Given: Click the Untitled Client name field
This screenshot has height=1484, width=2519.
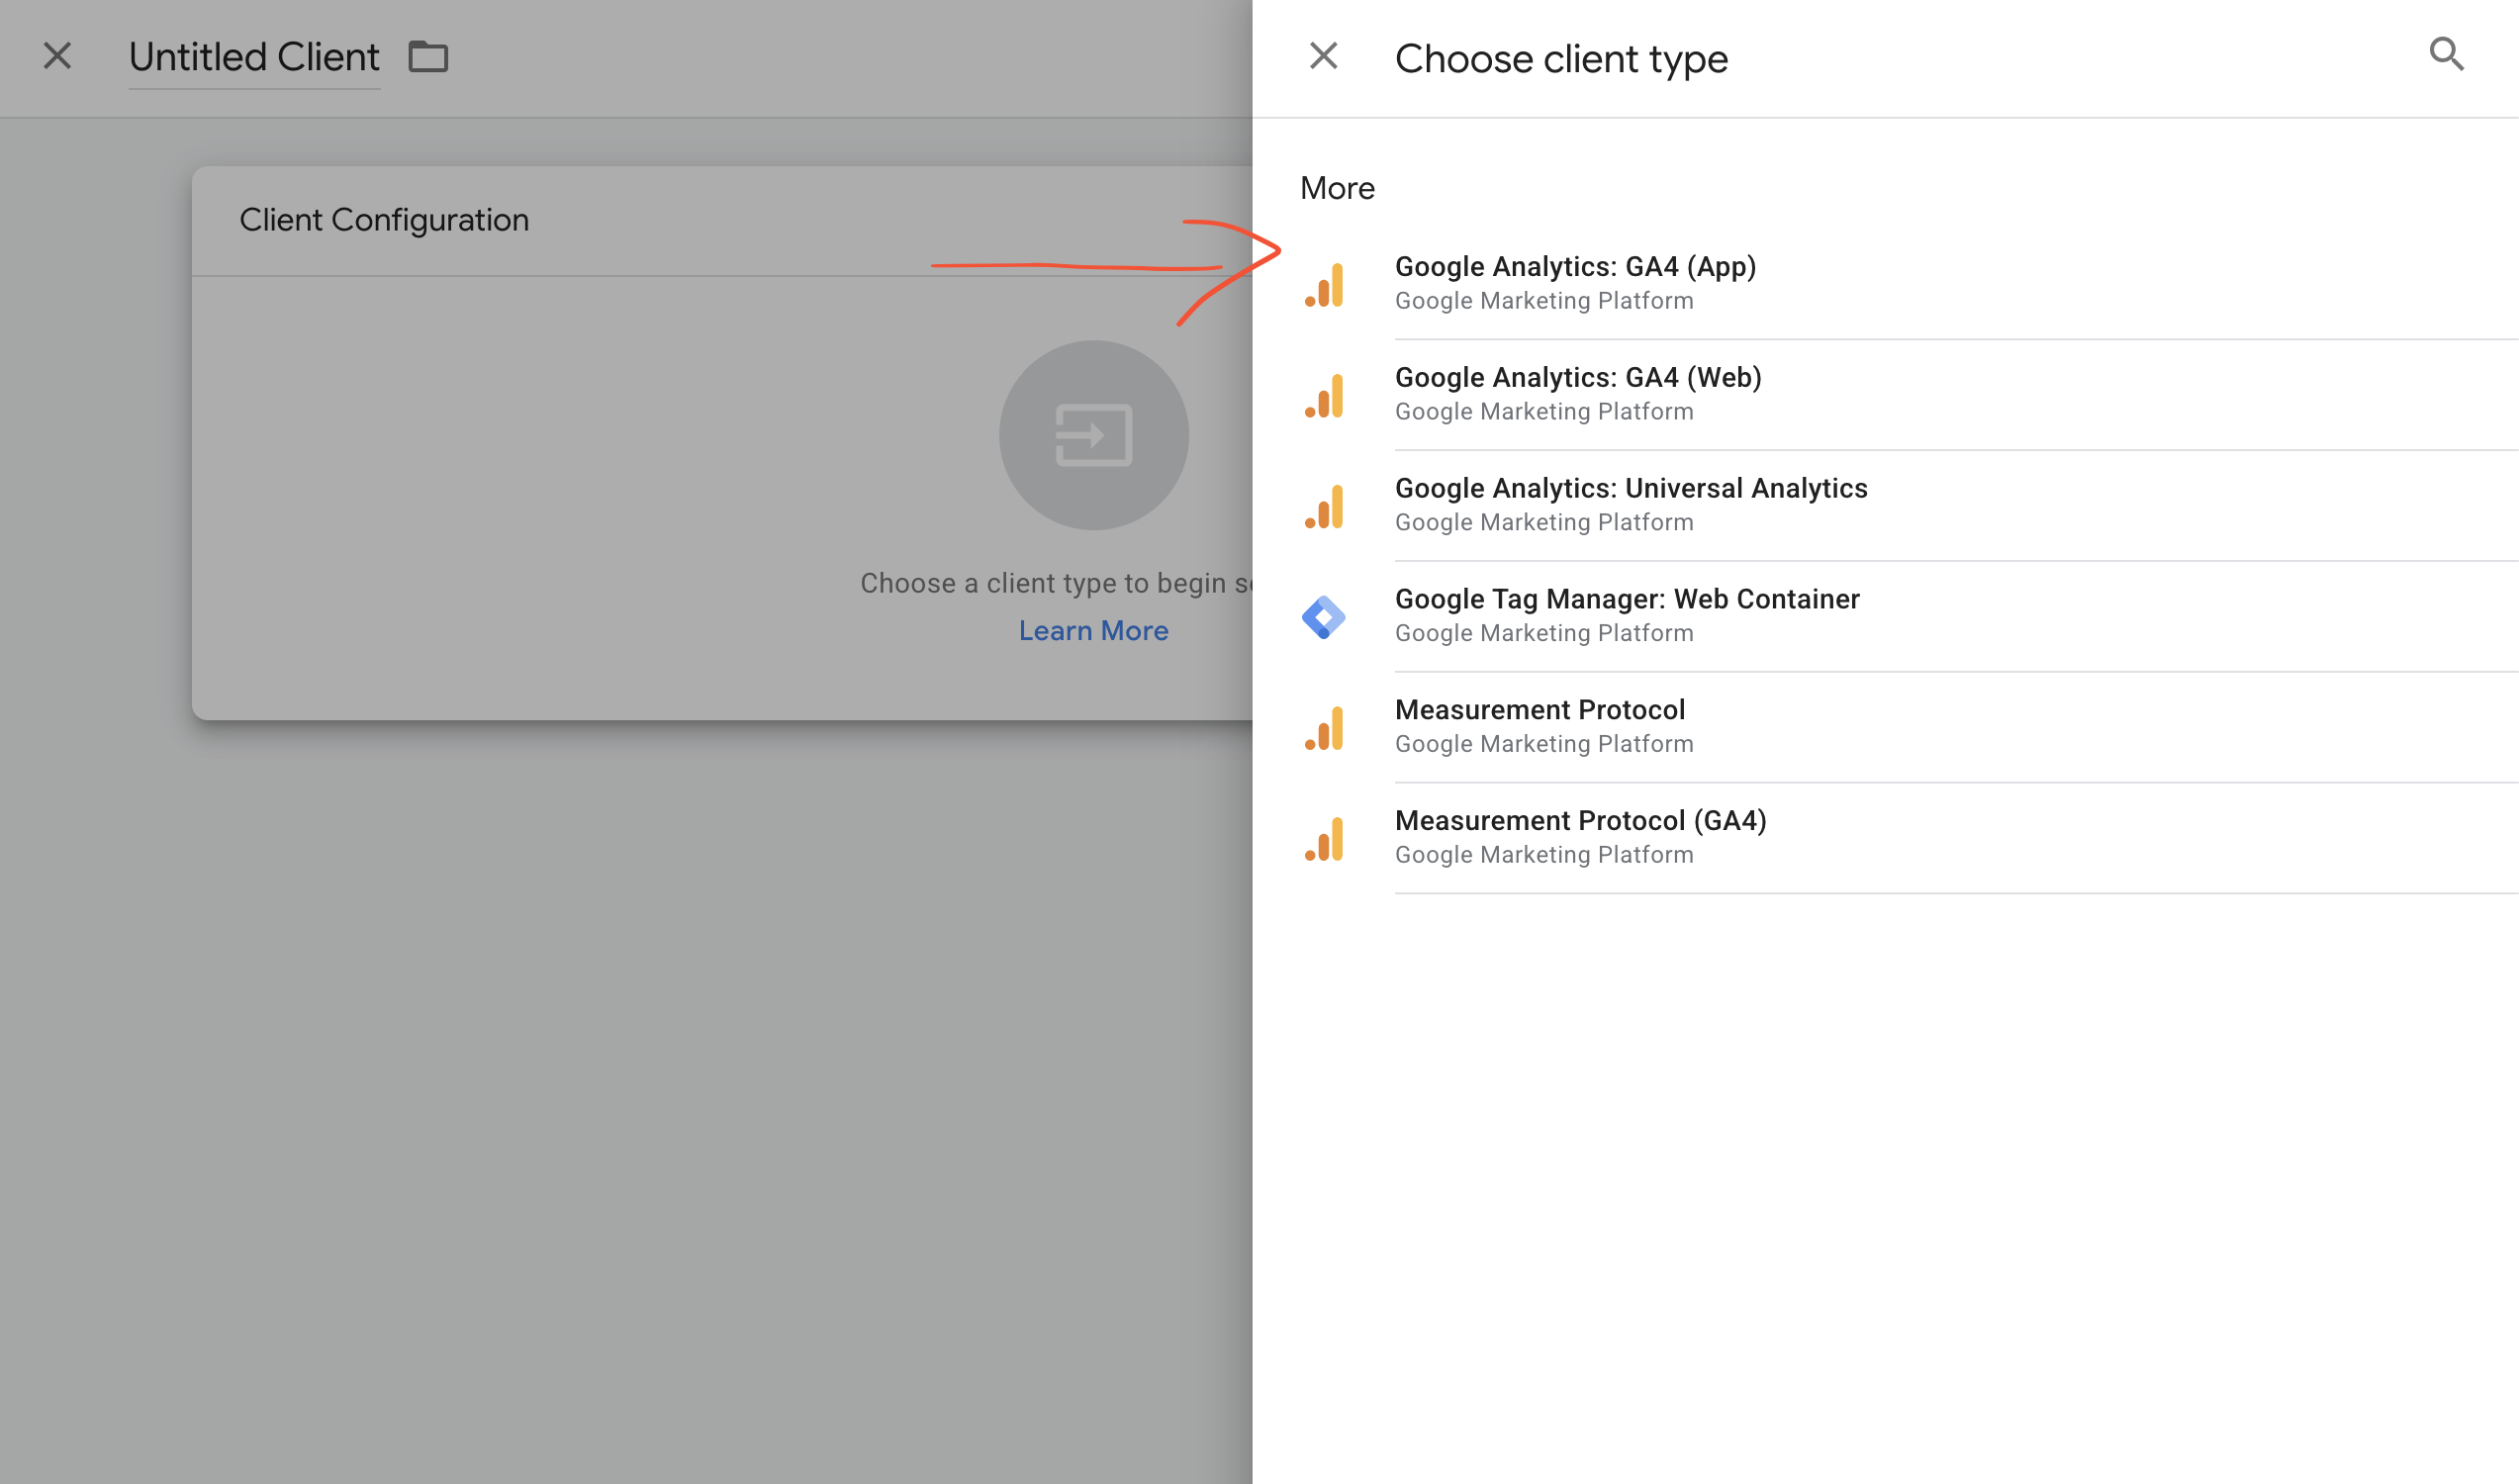Looking at the screenshot, I should [x=254, y=57].
